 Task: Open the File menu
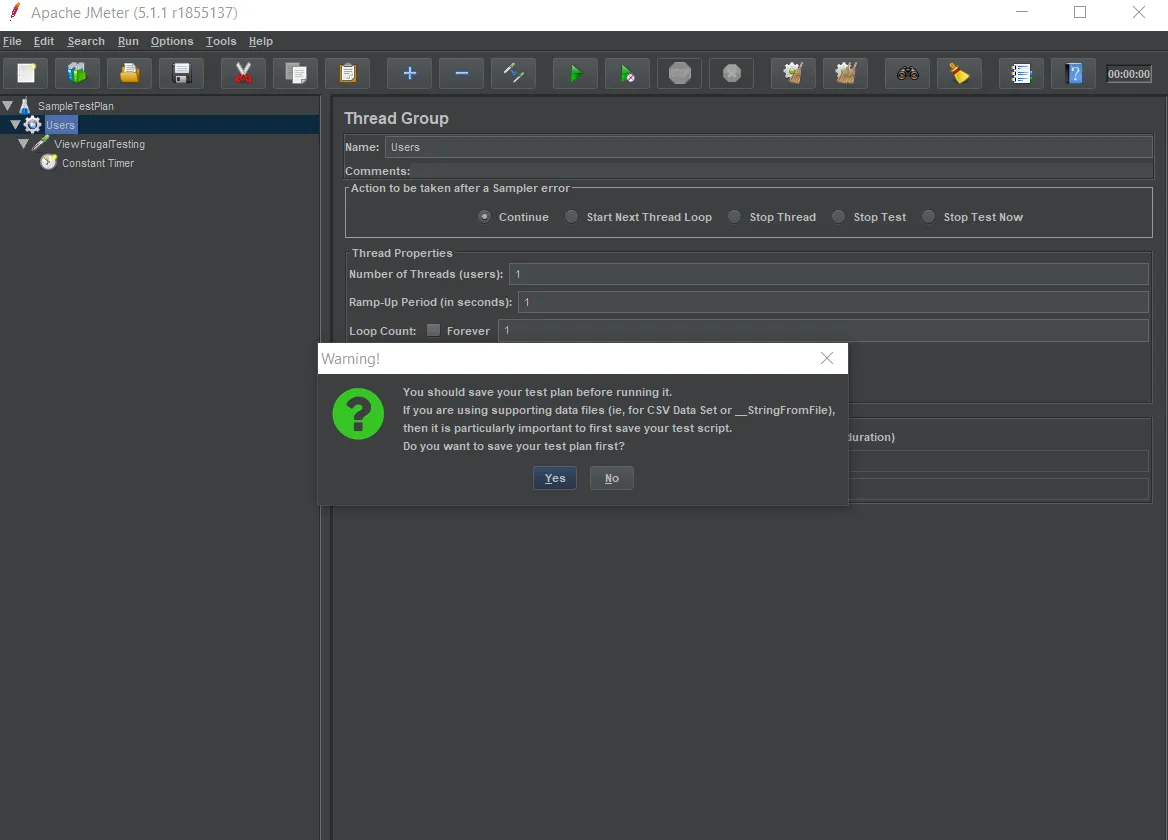[x=12, y=41]
